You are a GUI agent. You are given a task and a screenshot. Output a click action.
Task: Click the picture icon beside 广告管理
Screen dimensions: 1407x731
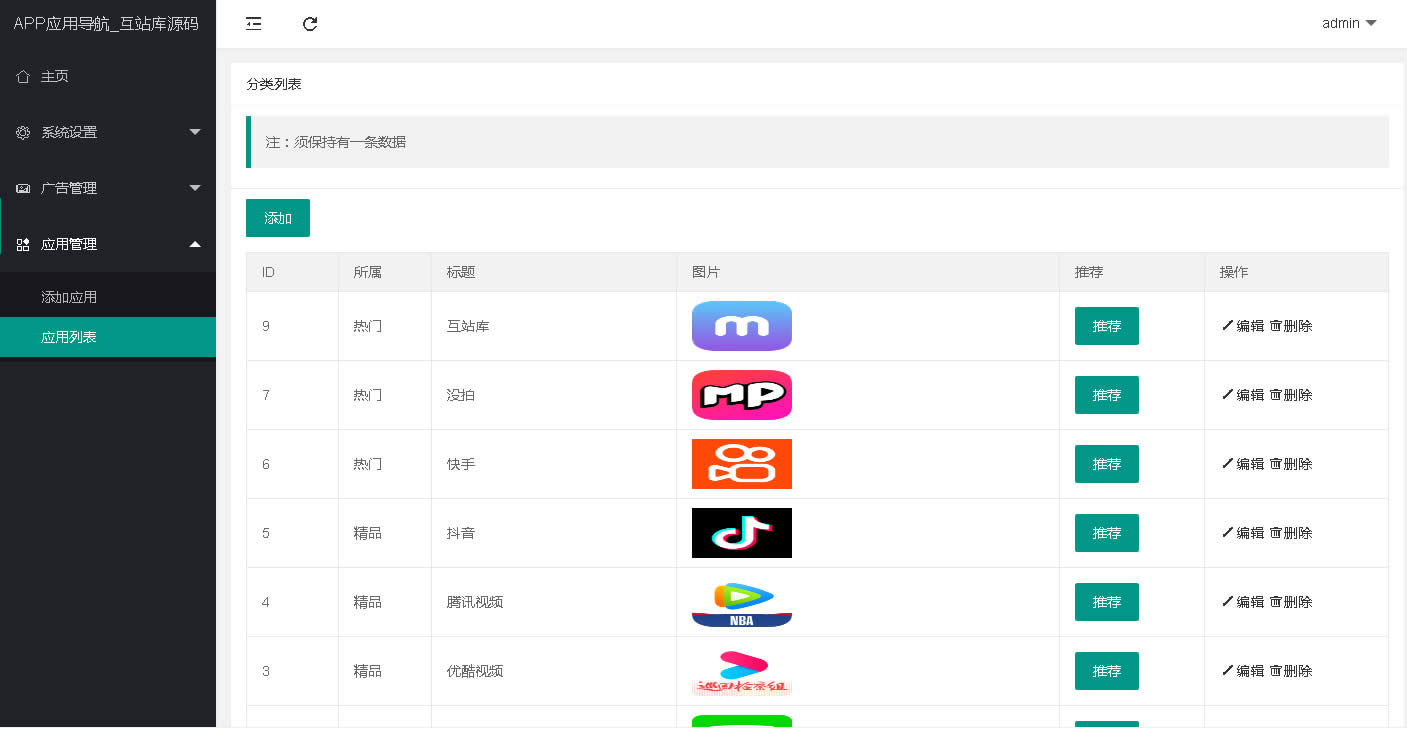(x=23, y=188)
